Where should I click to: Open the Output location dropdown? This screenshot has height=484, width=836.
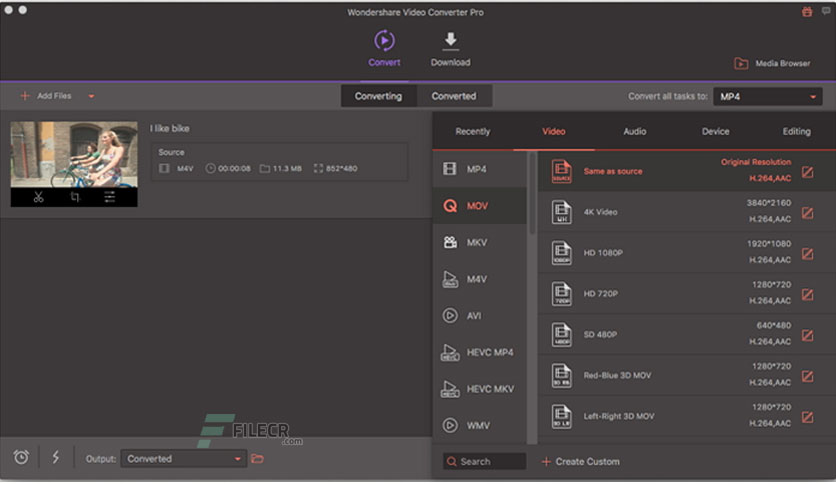[184, 458]
